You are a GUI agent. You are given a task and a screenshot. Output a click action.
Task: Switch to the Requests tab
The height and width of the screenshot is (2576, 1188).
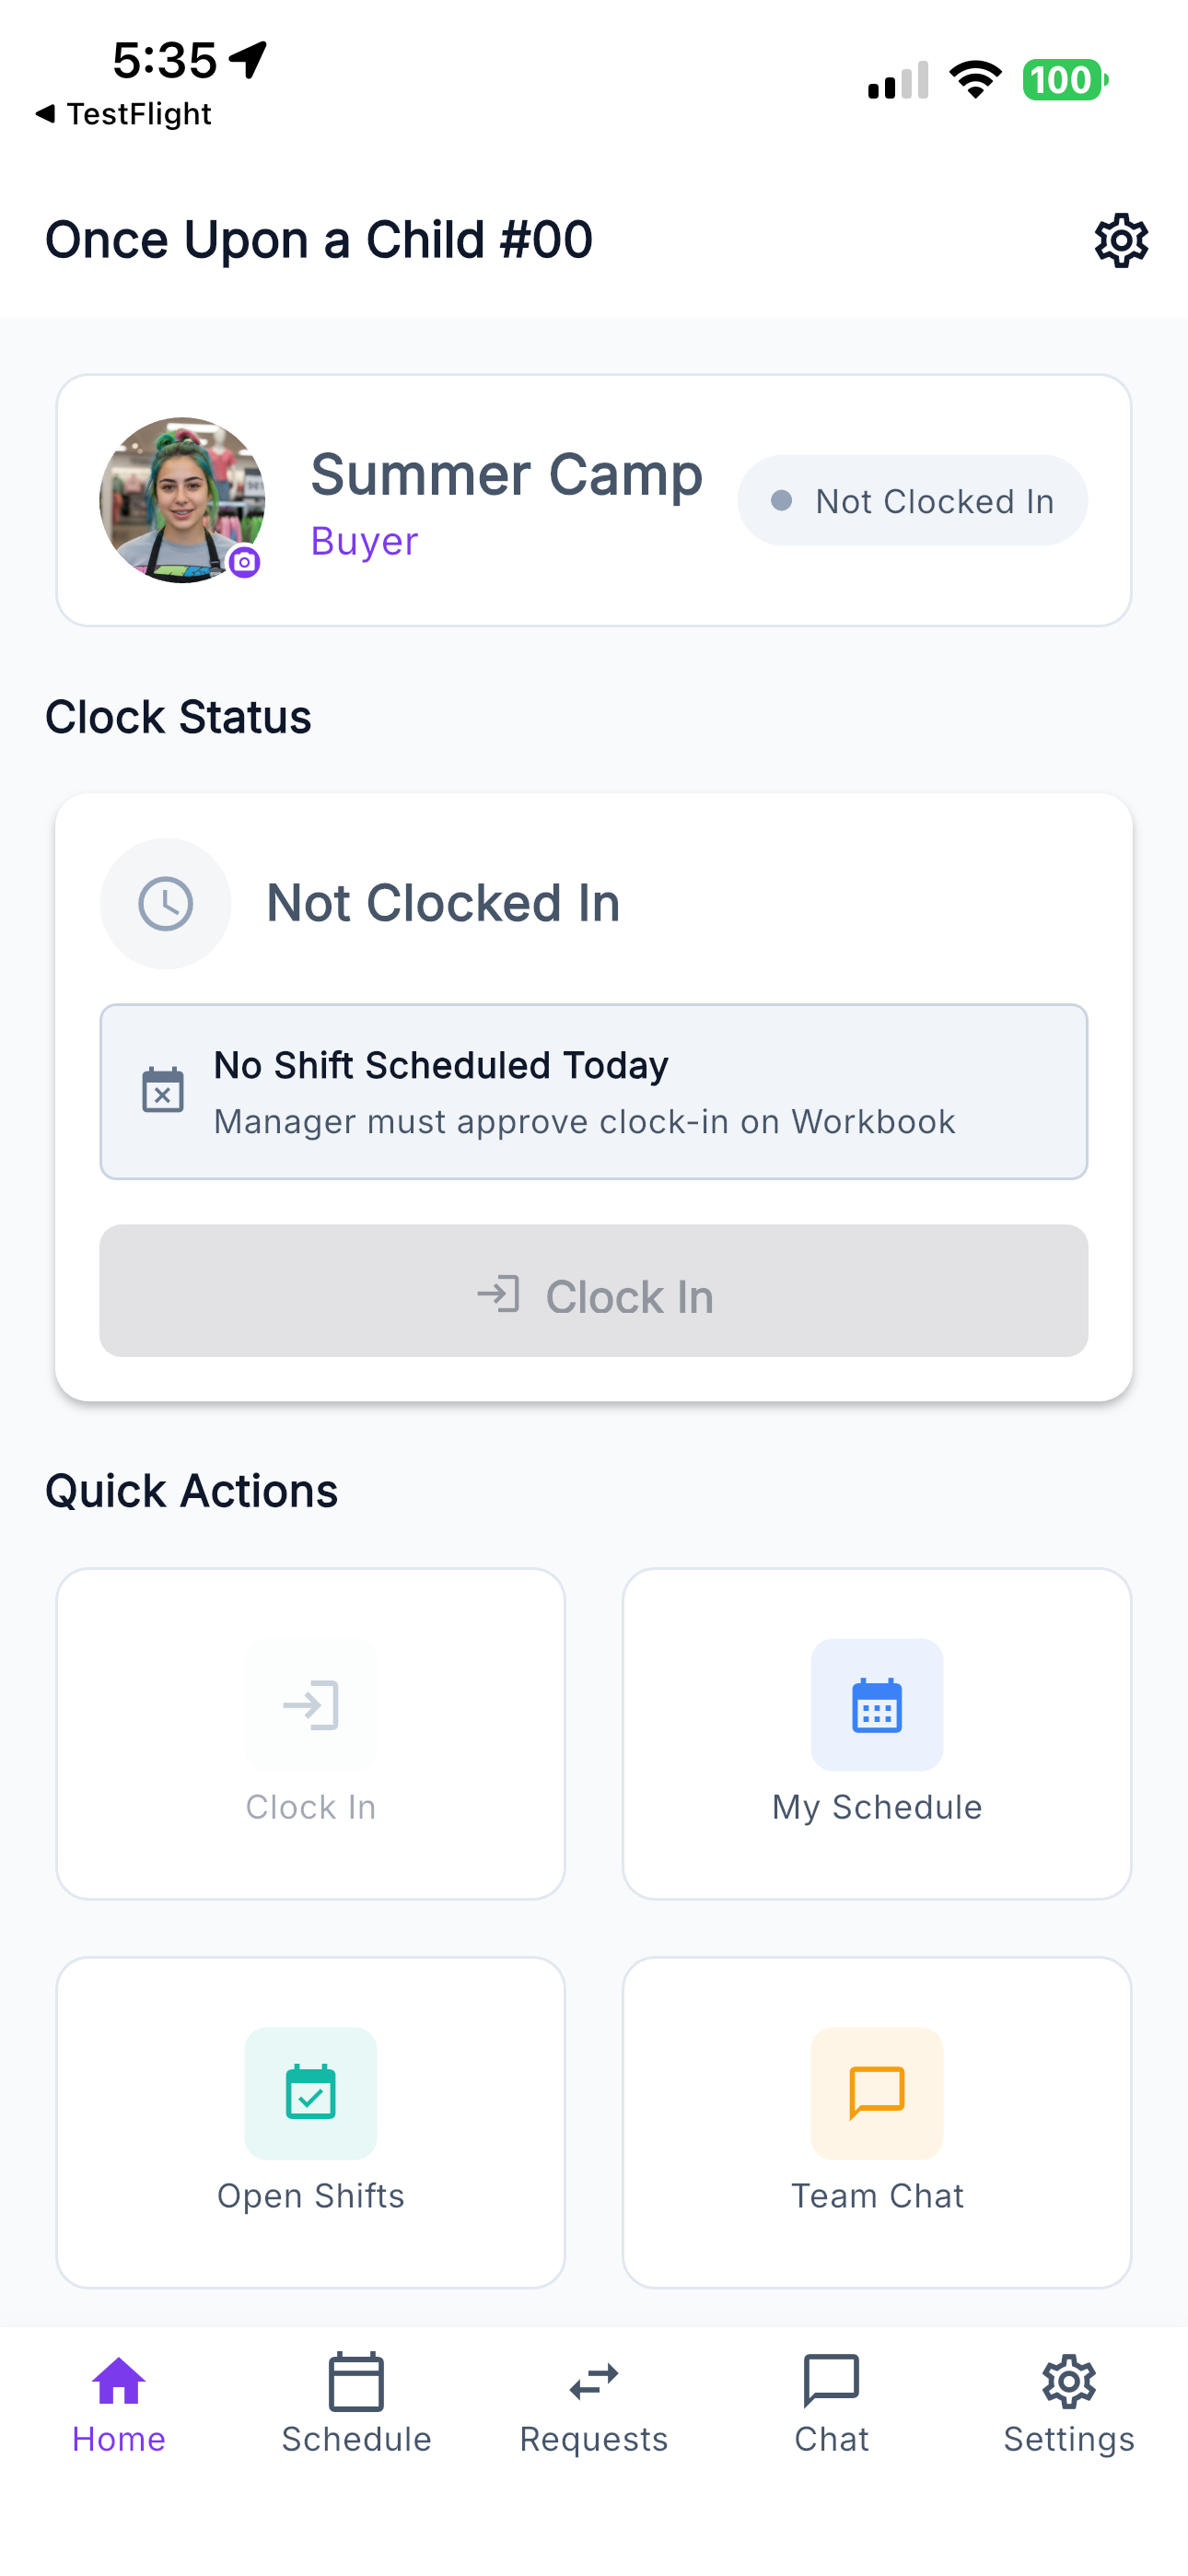pos(594,2403)
